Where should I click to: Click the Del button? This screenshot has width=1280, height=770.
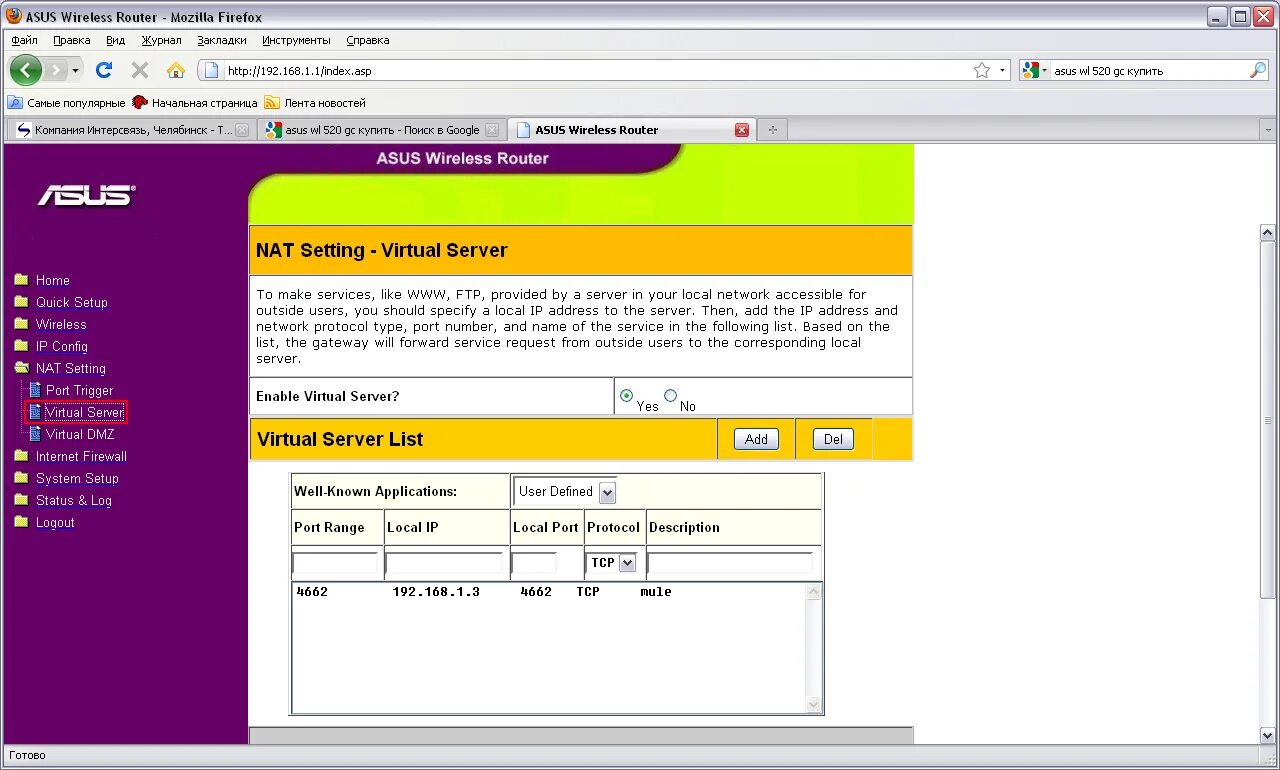833,439
